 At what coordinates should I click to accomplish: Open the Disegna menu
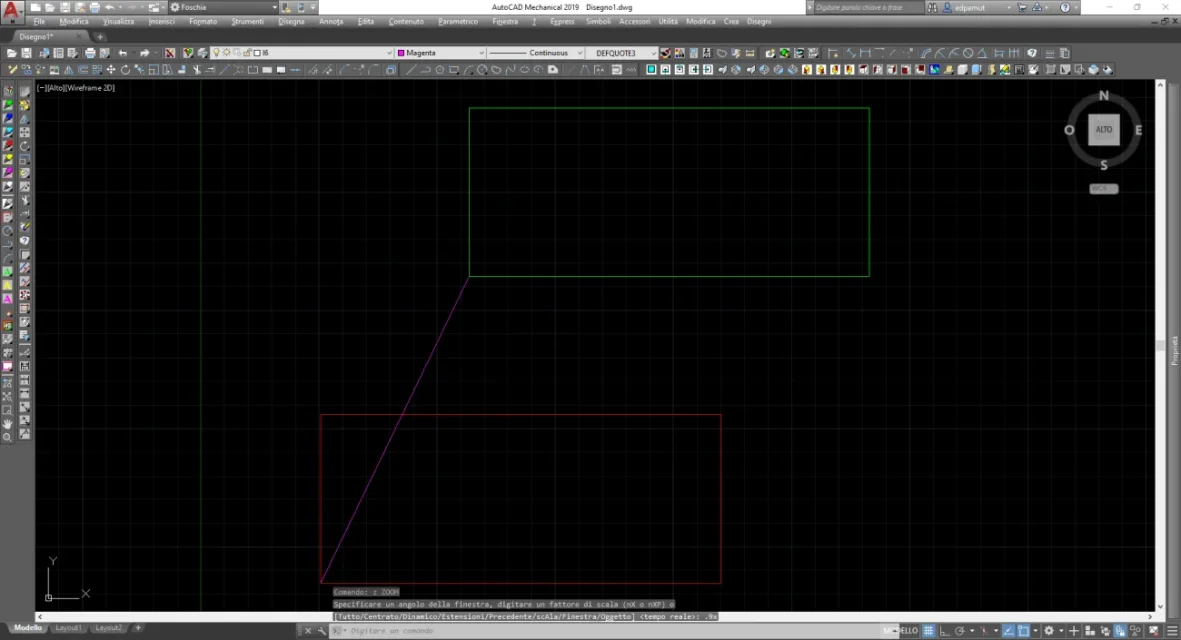(x=291, y=21)
